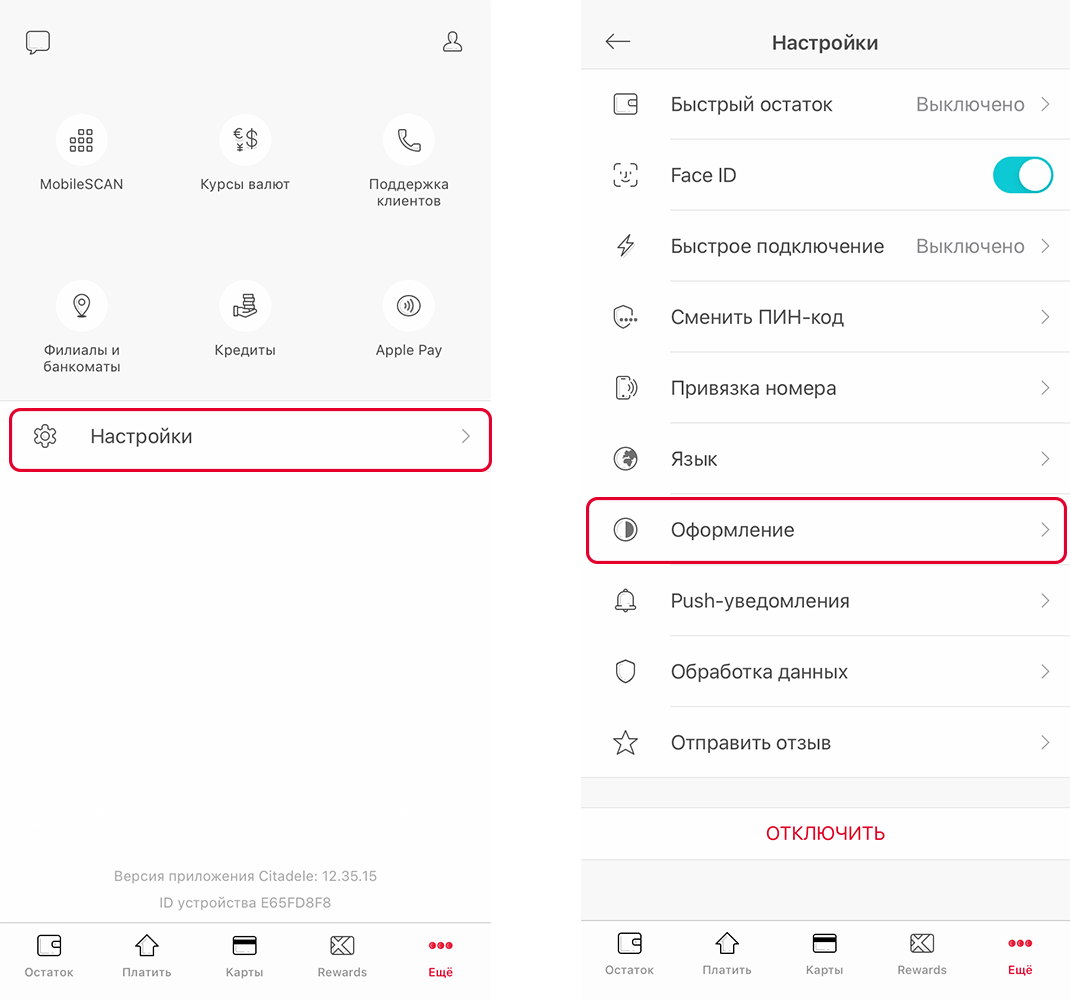The height and width of the screenshot is (1000, 1070).
Task: Open currency rates Курсы валют icon
Action: point(245,140)
